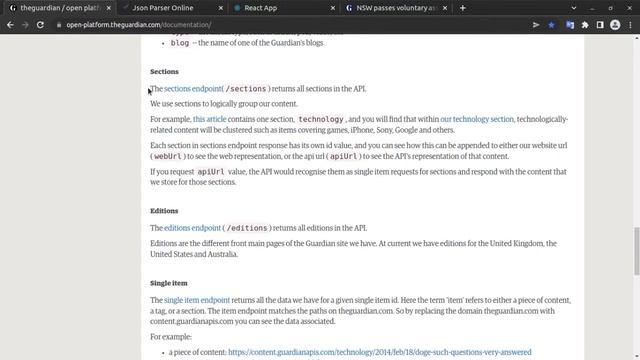Viewport: 640px width, 360px height.
Task: Close the Json Parser Online tab
Action: (221, 8)
